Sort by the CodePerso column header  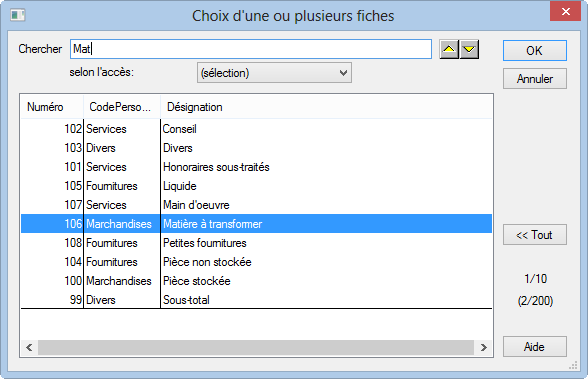click(x=122, y=107)
